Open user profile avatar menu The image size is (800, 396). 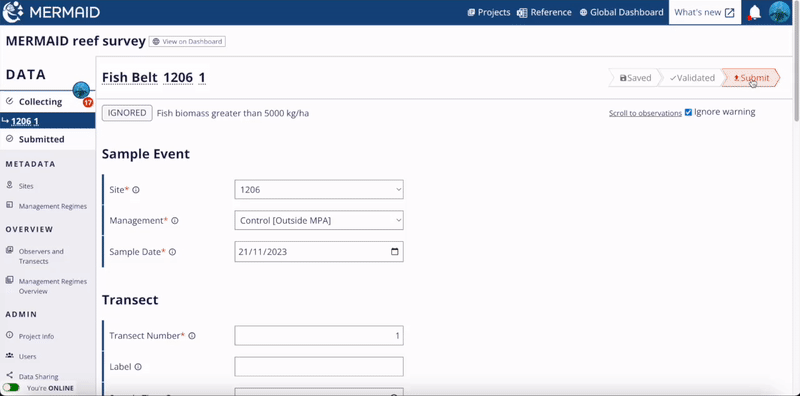coord(780,12)
